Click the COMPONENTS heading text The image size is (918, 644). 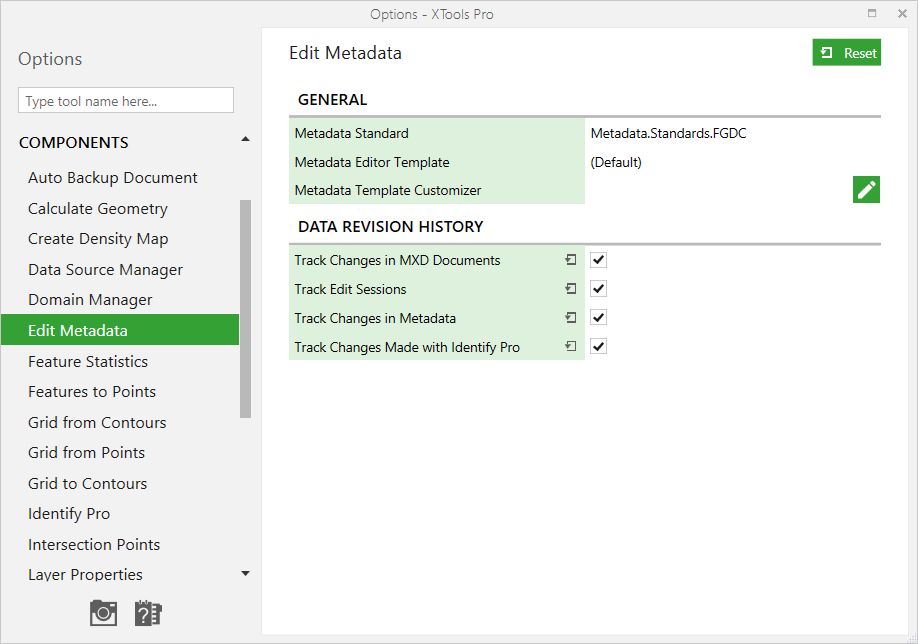[x=74, y=143]
